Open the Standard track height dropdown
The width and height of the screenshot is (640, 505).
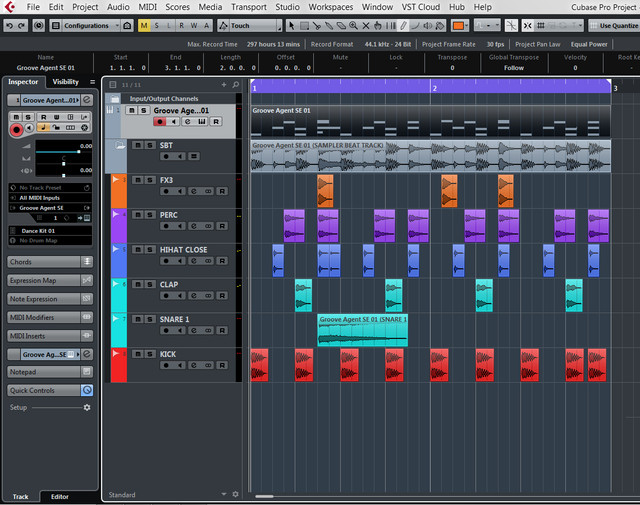[224, 494]
